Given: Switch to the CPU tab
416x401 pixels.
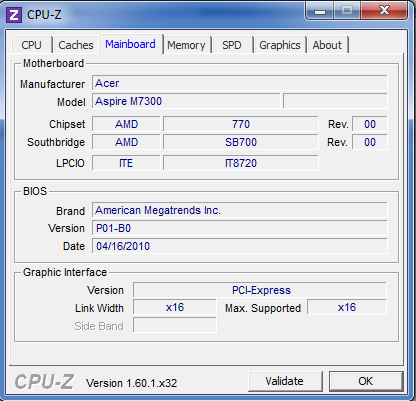Looking at the screenshot, I should pos(32,45).
